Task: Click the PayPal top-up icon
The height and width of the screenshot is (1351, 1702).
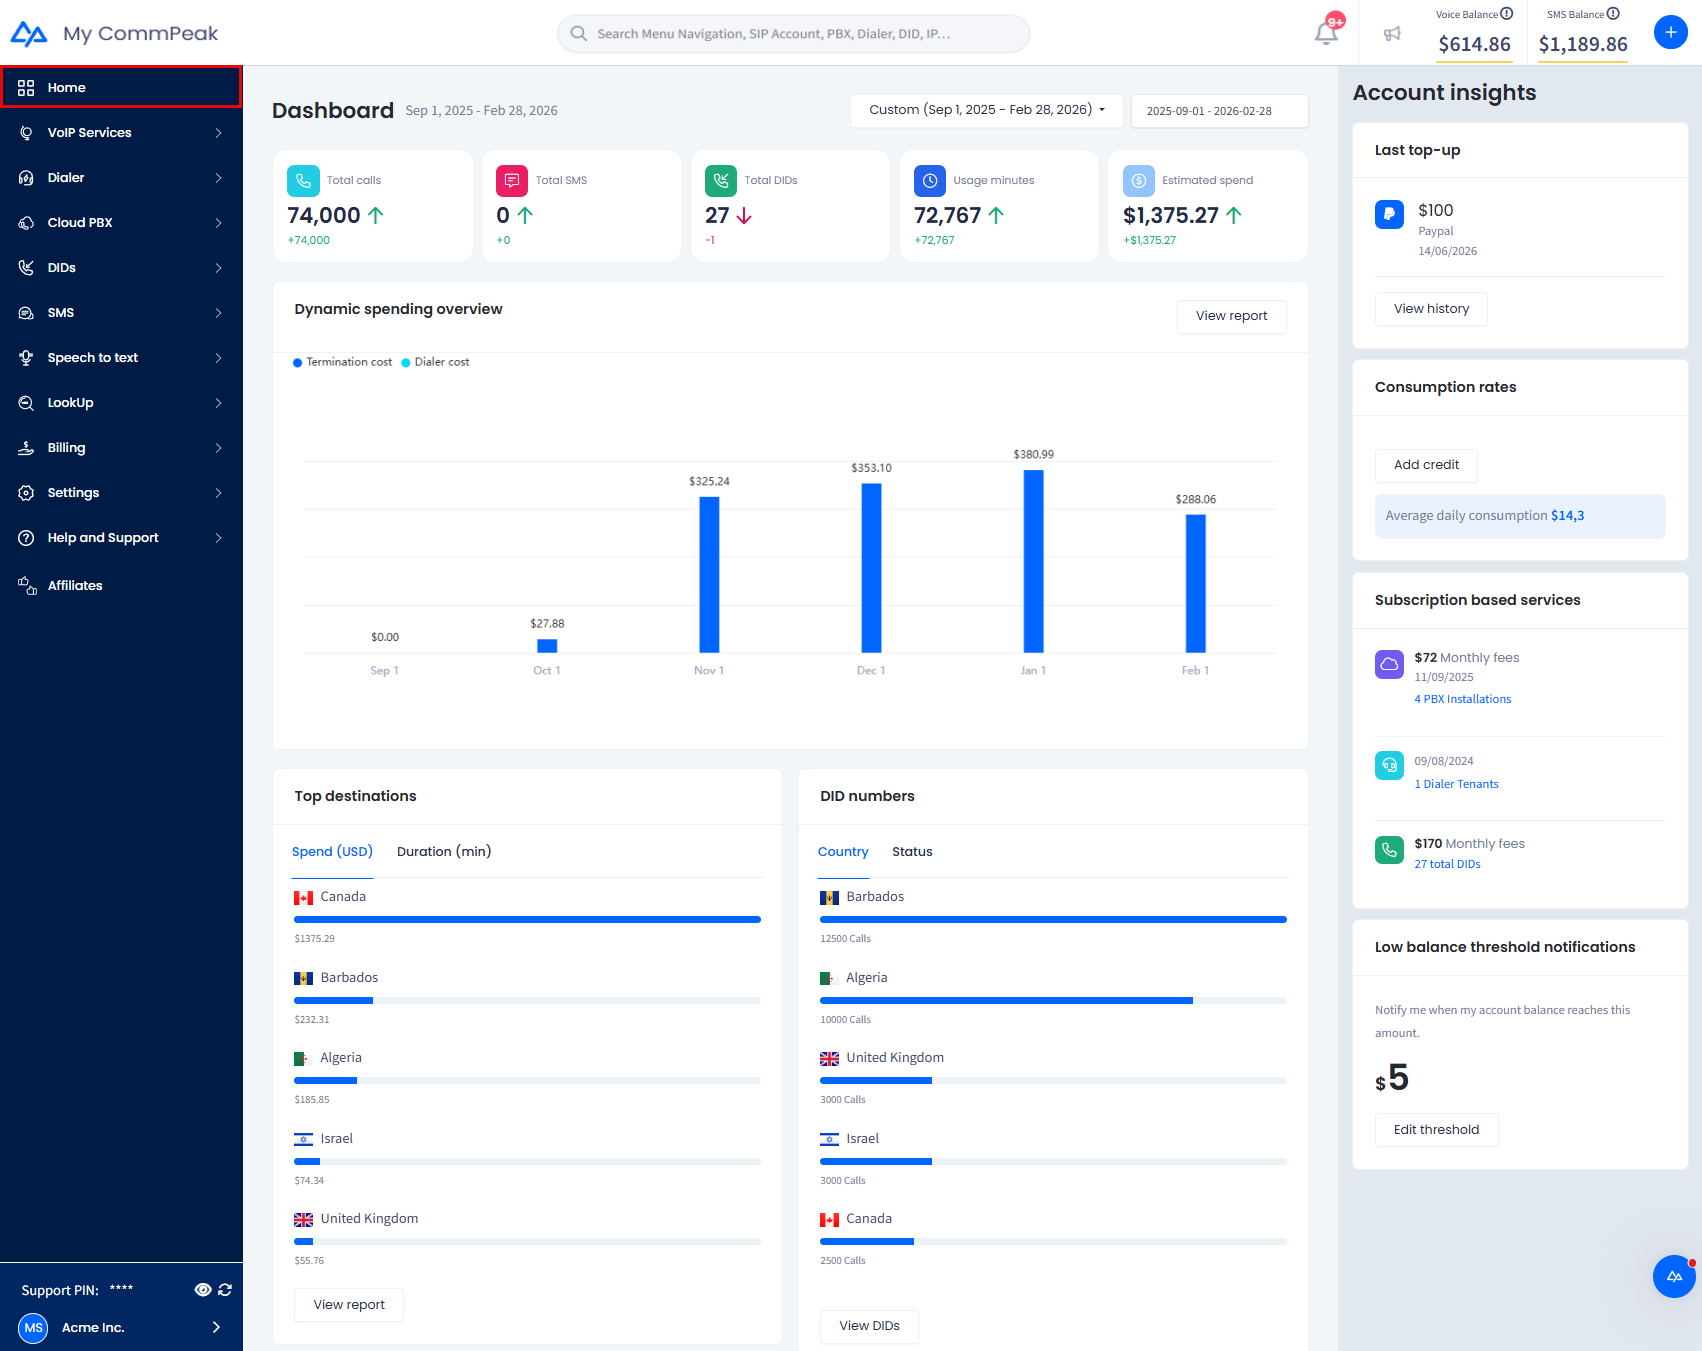Action: 1389,214
